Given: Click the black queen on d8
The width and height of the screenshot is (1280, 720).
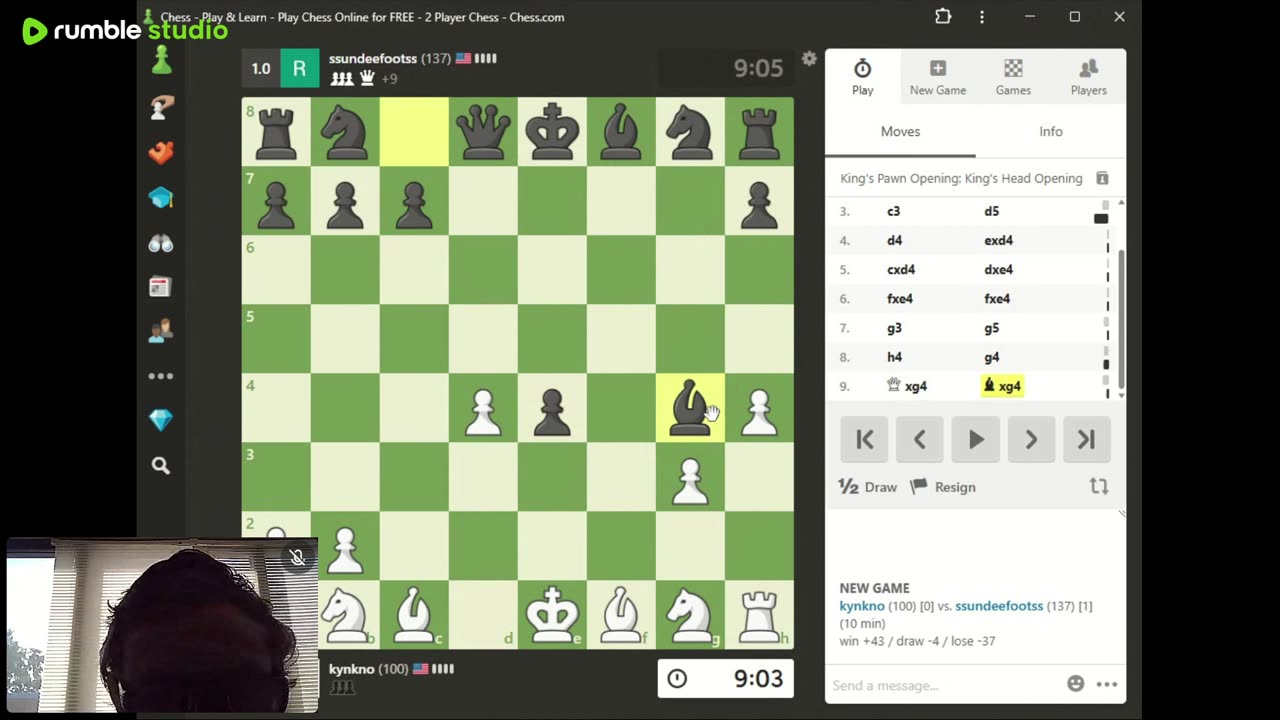Looking at the screenshot, I should click(483, 132).
